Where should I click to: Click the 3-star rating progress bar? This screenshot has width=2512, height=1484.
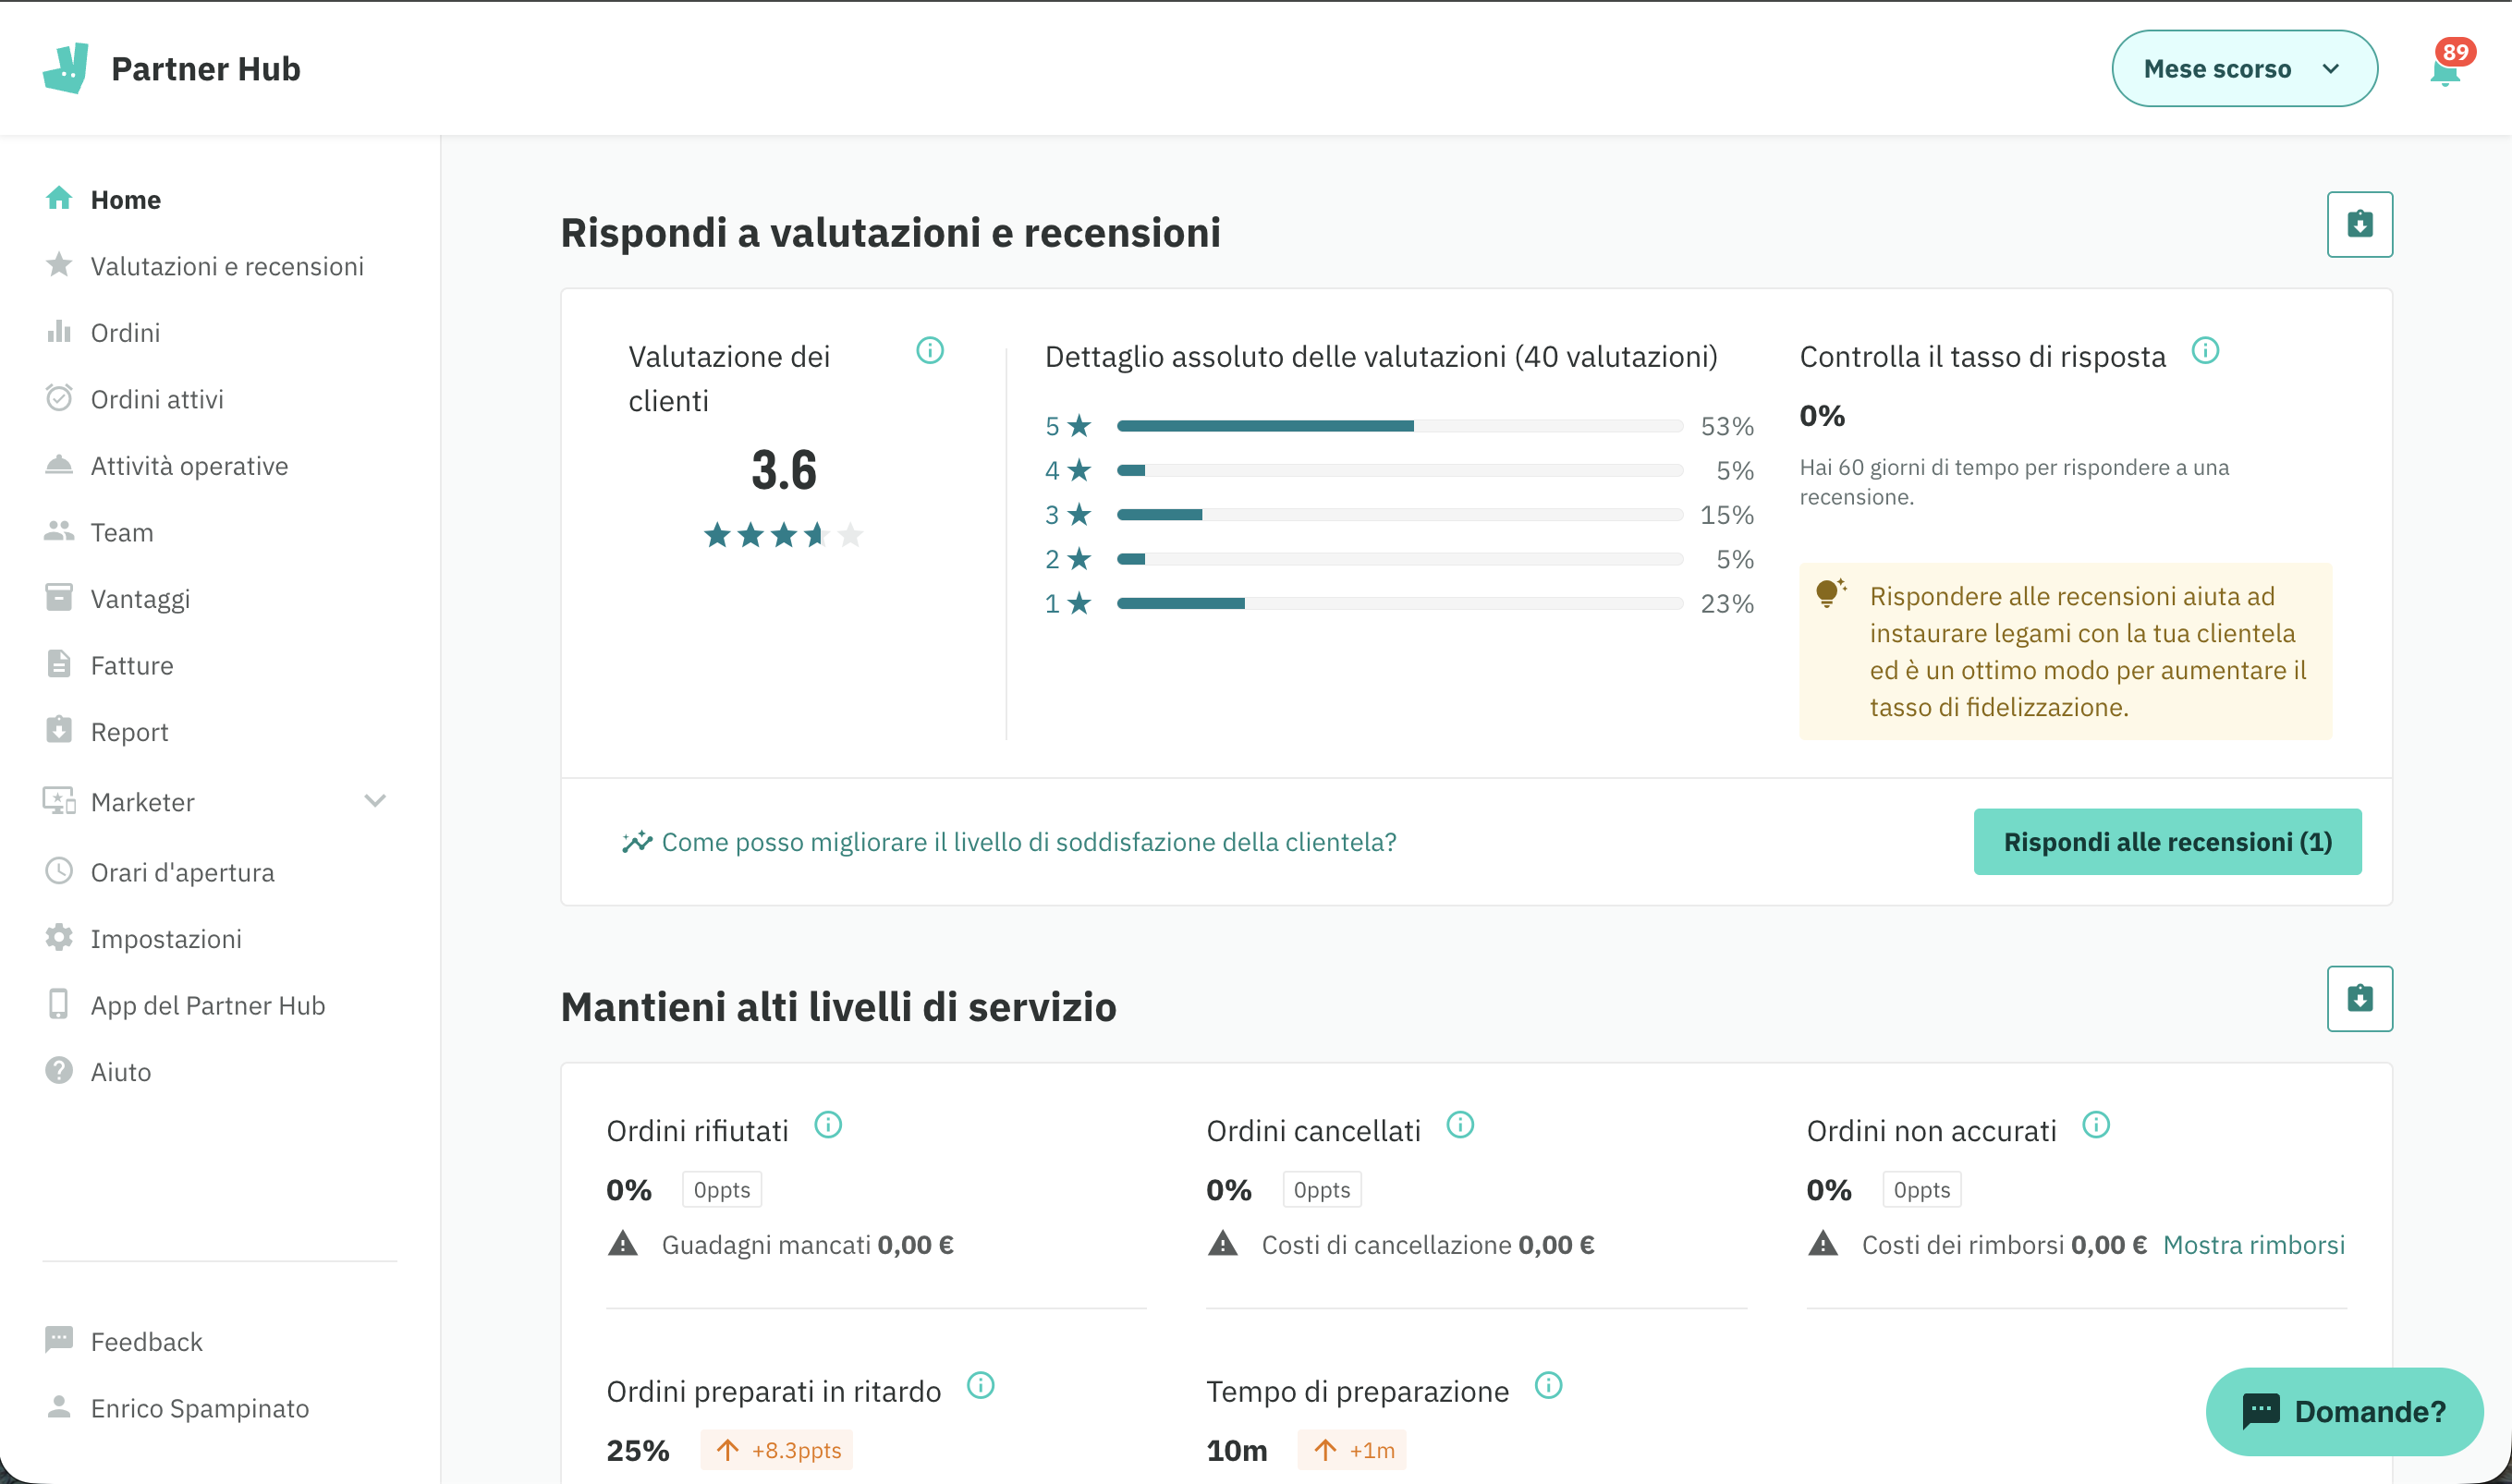coord(1400,515)
